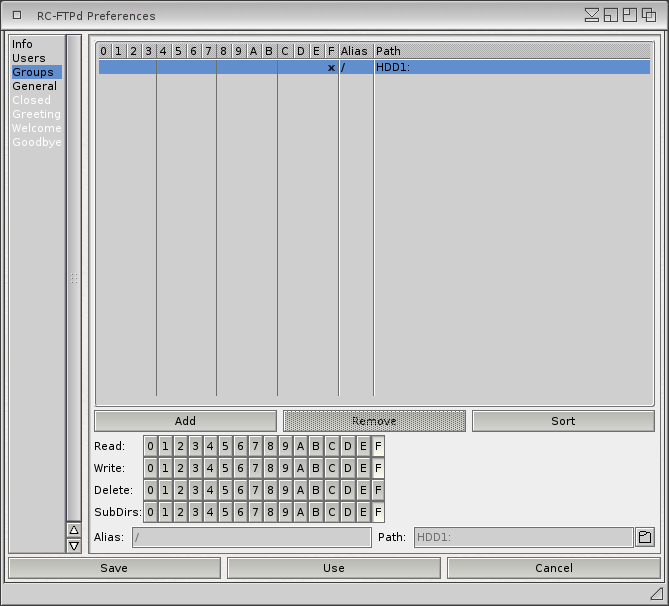The image size is (669, 606).
Task: Toggle SubDirs permission for group 5
Action: [x=225, y=513]
